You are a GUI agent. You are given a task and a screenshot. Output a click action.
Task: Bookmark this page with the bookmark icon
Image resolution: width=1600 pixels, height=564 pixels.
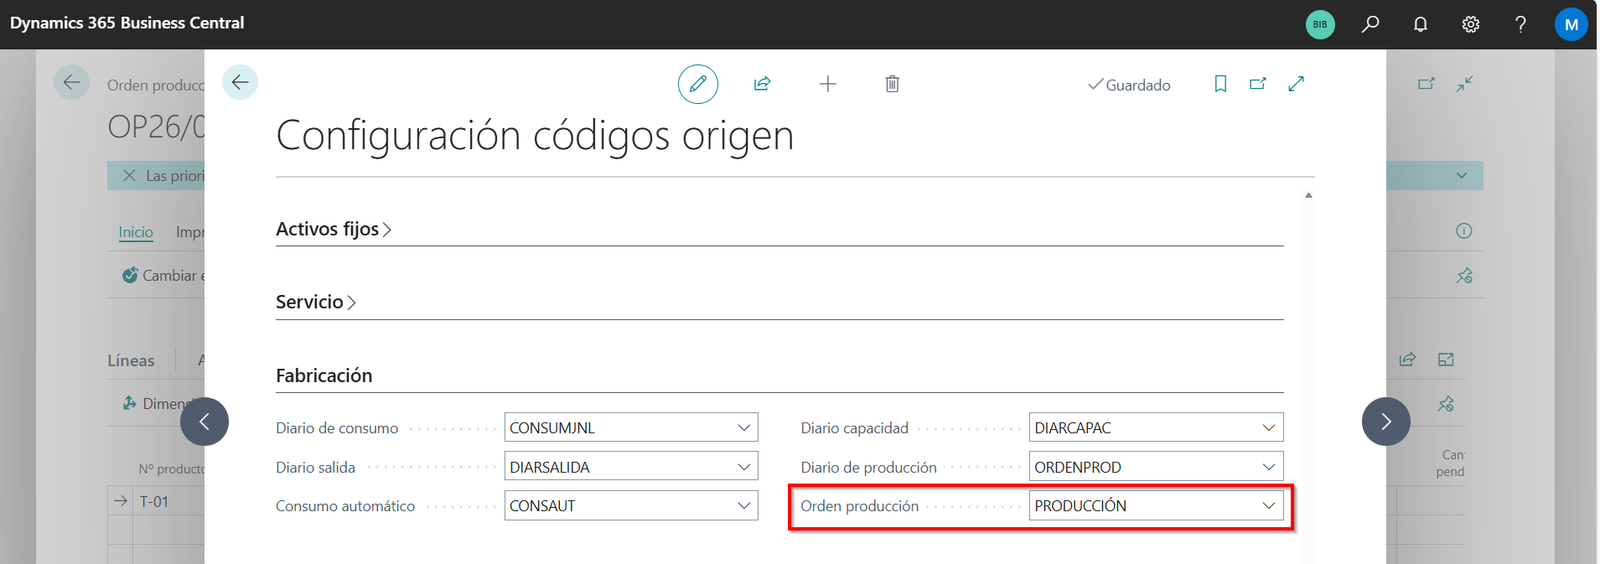click(1220, 84)
